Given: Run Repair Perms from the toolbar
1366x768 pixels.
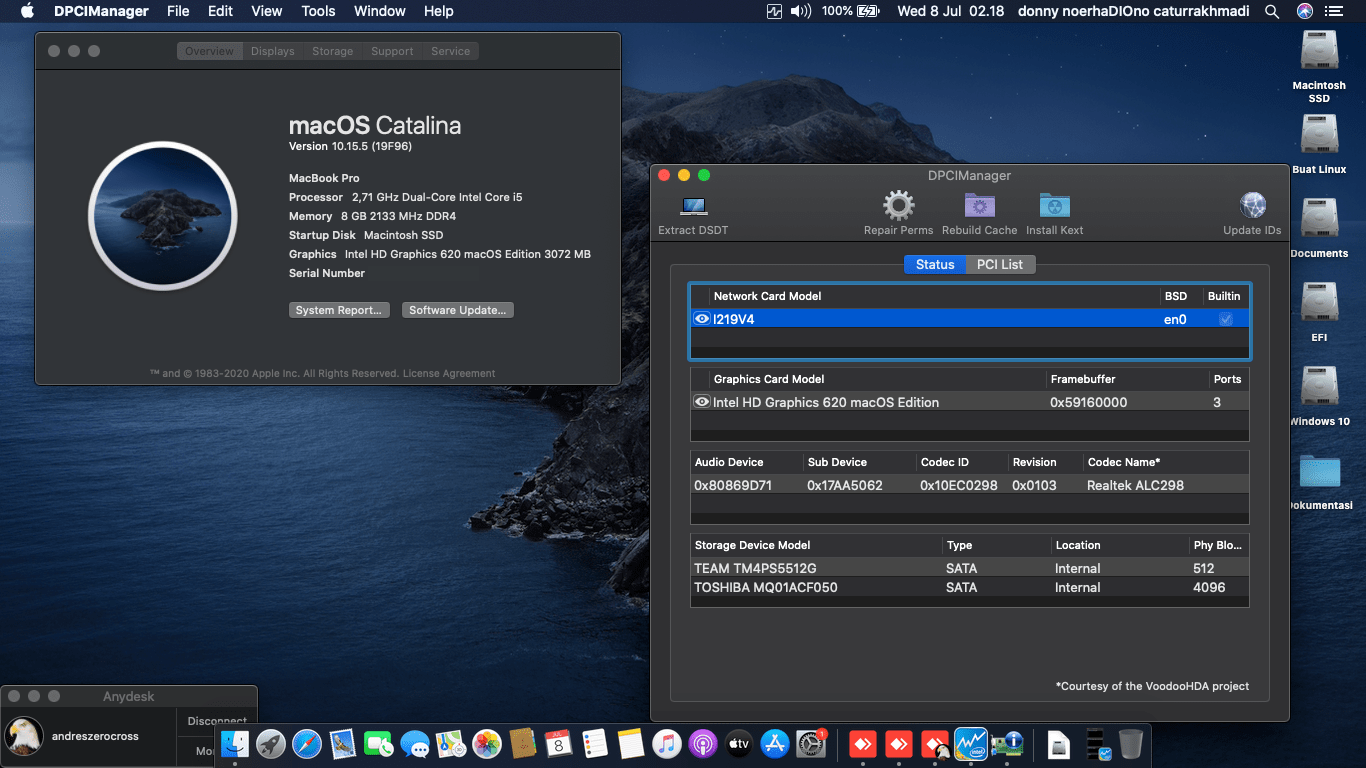Looking at the screenshot, I should (898, 205).
